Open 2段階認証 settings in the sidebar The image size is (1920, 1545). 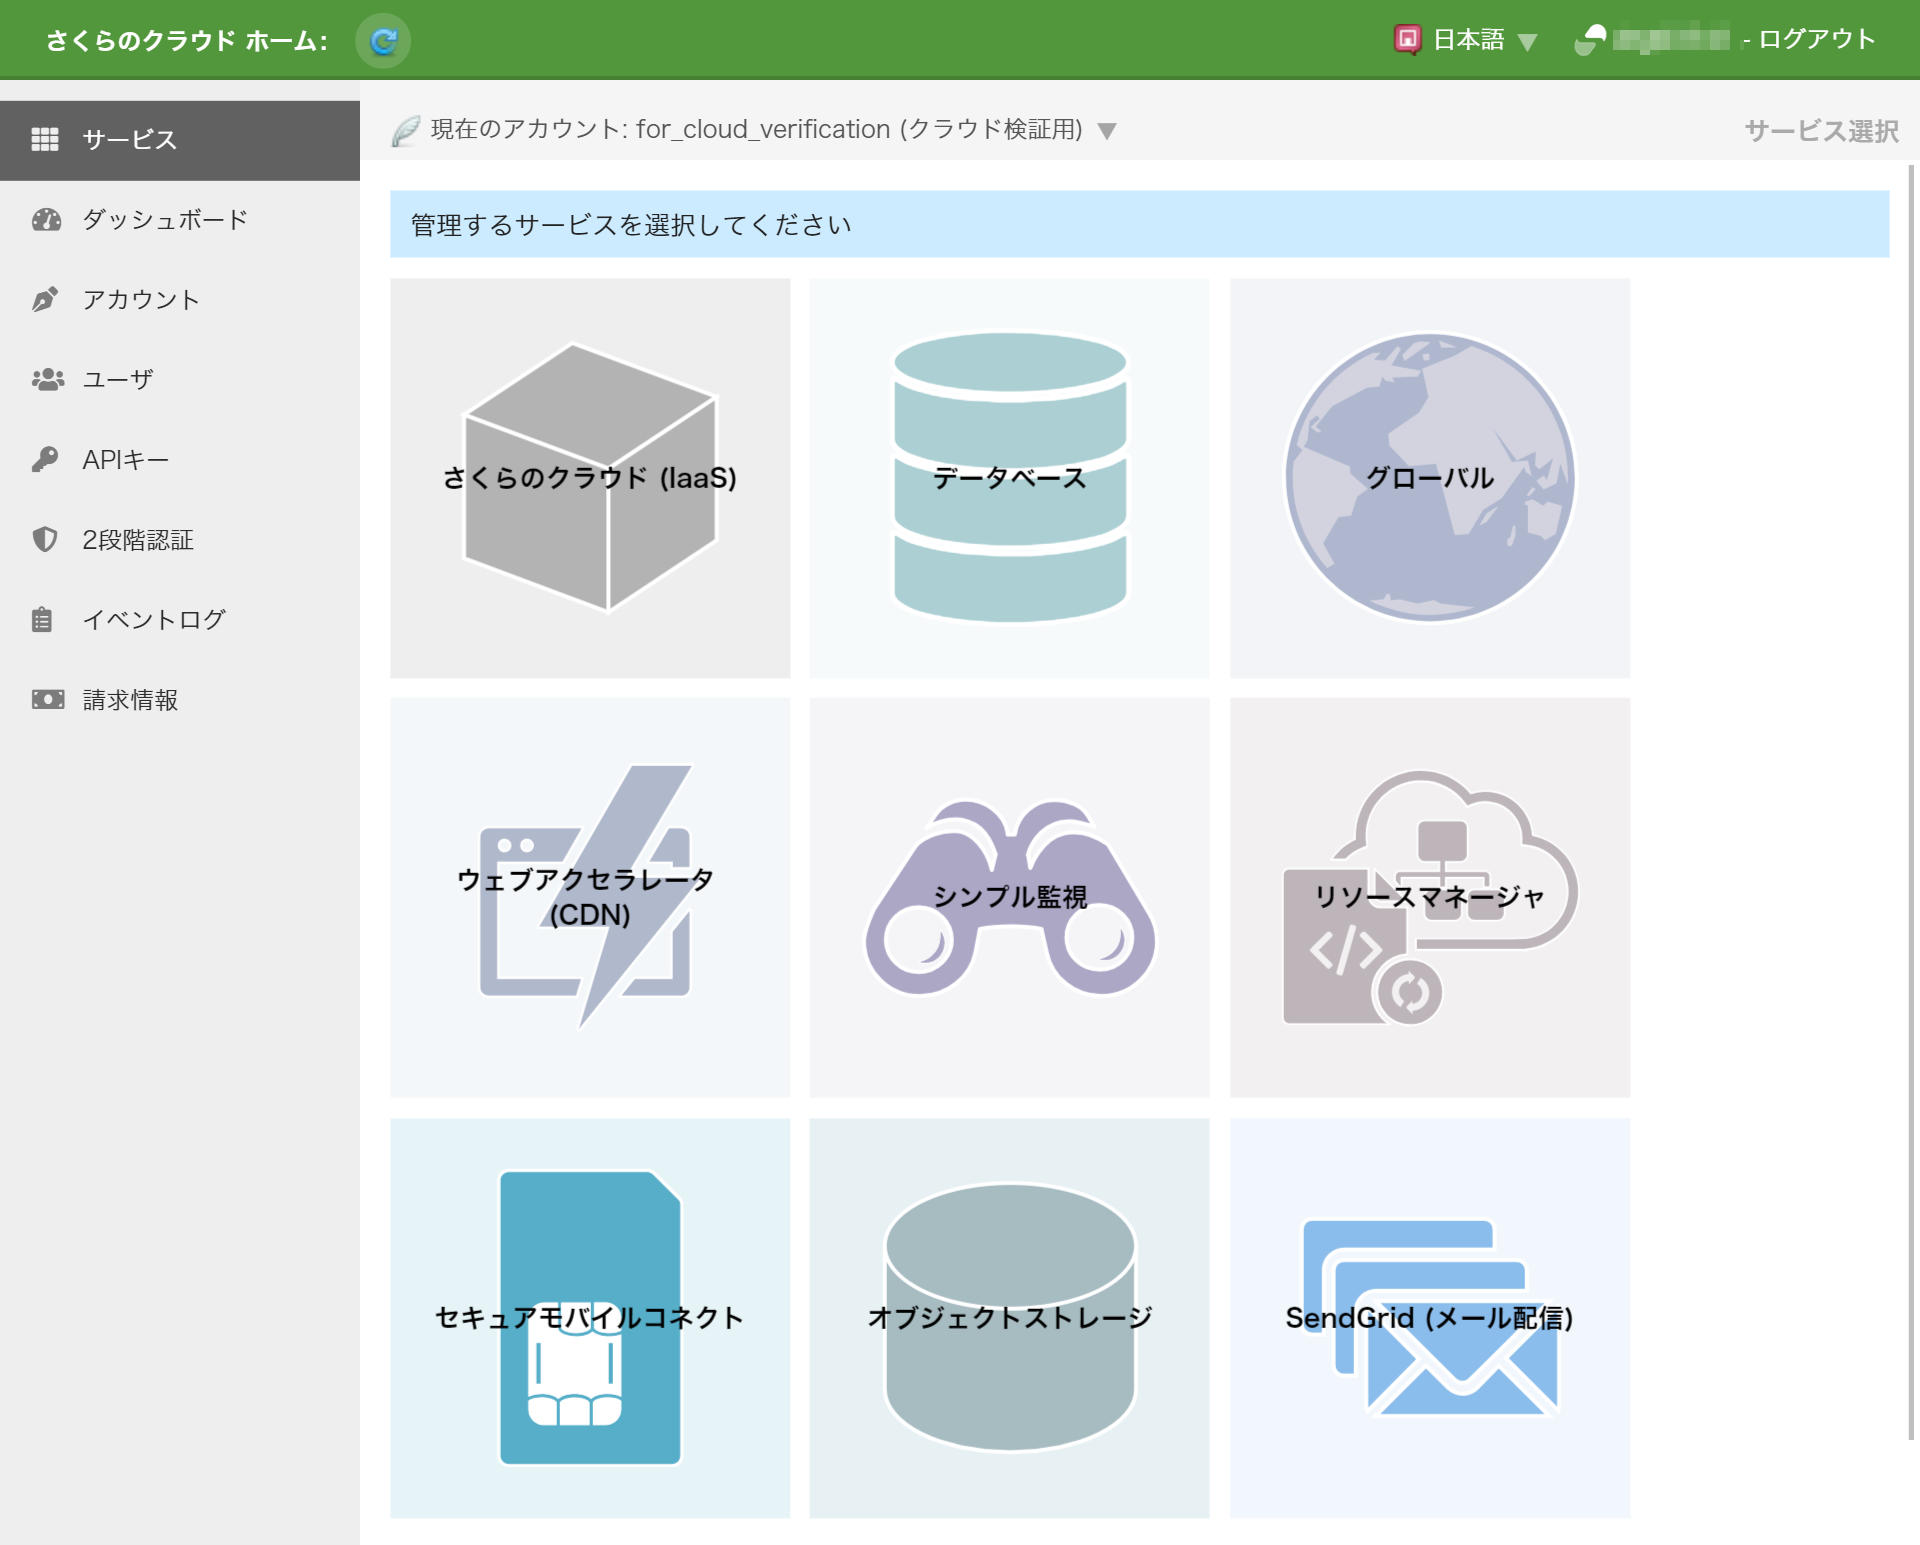click(x=138, y=540)
